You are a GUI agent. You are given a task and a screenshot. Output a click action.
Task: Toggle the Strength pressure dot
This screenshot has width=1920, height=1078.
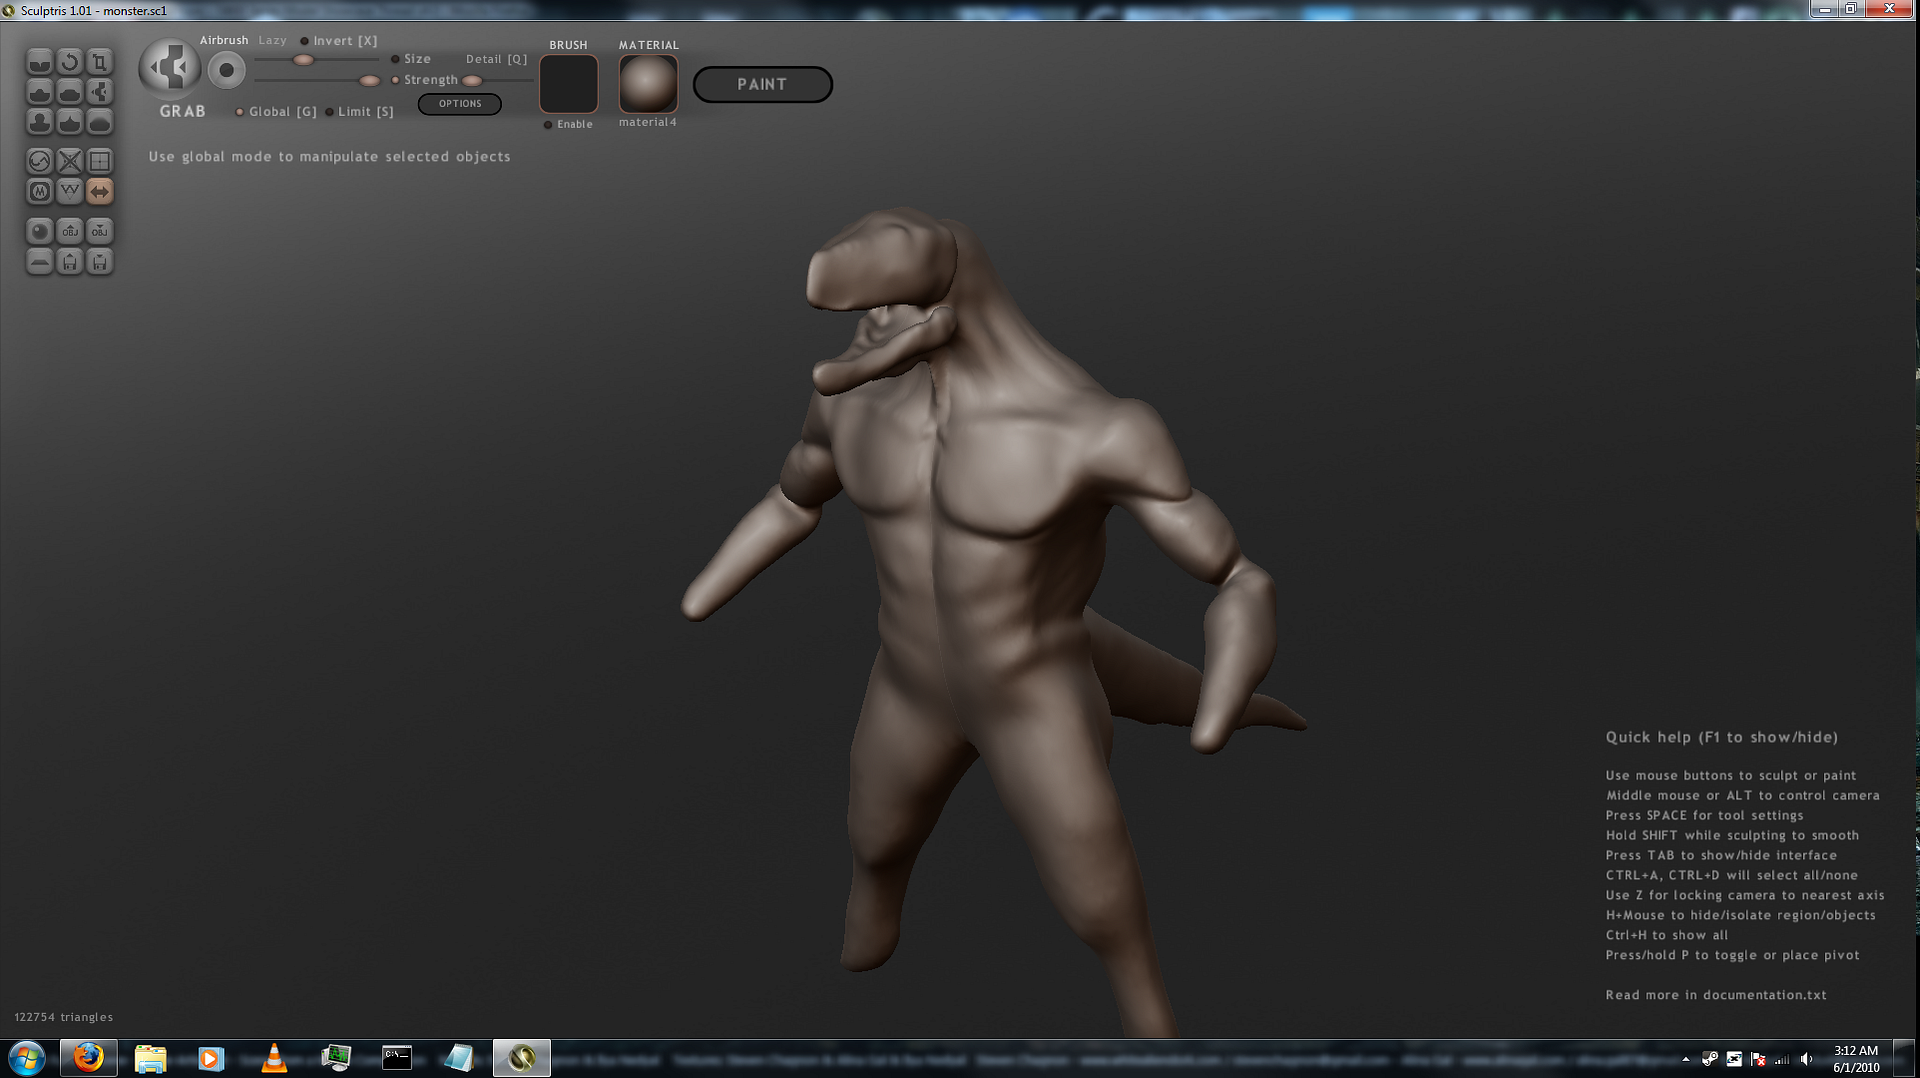[395, 80]
